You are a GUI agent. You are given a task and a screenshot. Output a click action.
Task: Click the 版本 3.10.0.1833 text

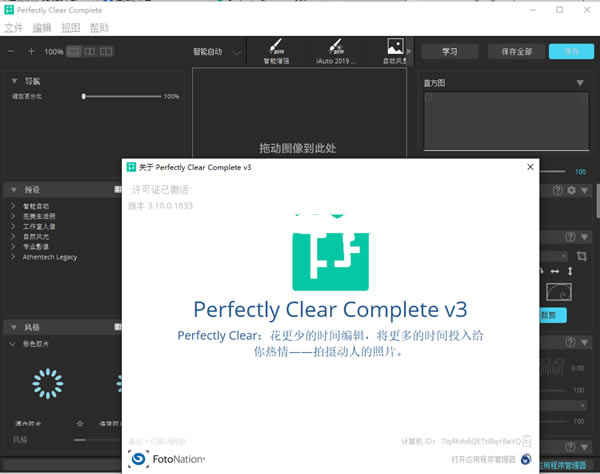point(160,206)
